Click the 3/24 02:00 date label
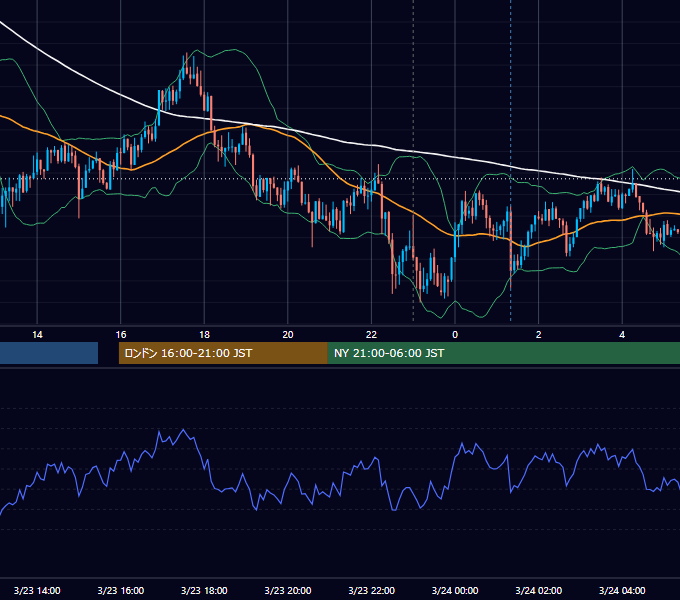The height and width of the screenshot is (600, 680). 539,590
